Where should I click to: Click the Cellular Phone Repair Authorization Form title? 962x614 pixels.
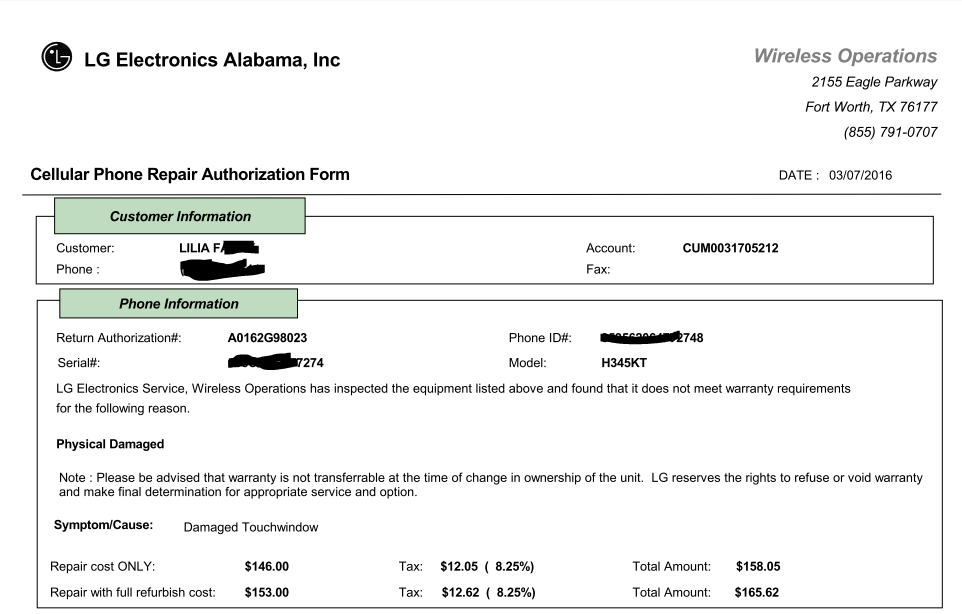coord(190,175)
